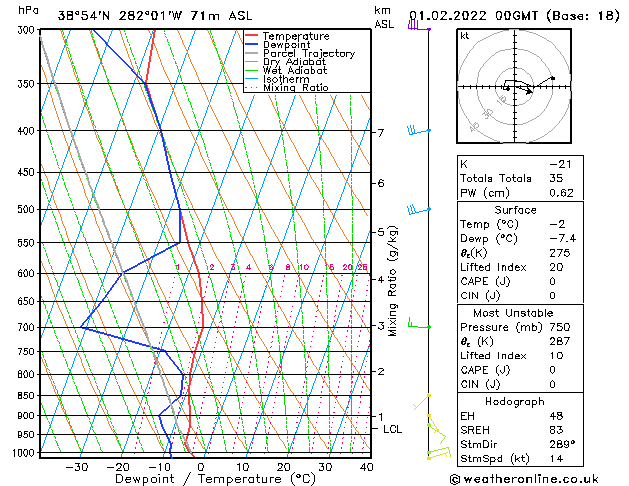Click the 'Hodograph' section heading in the table
This screenshot has width=629, height=486.
click(515, 400)
